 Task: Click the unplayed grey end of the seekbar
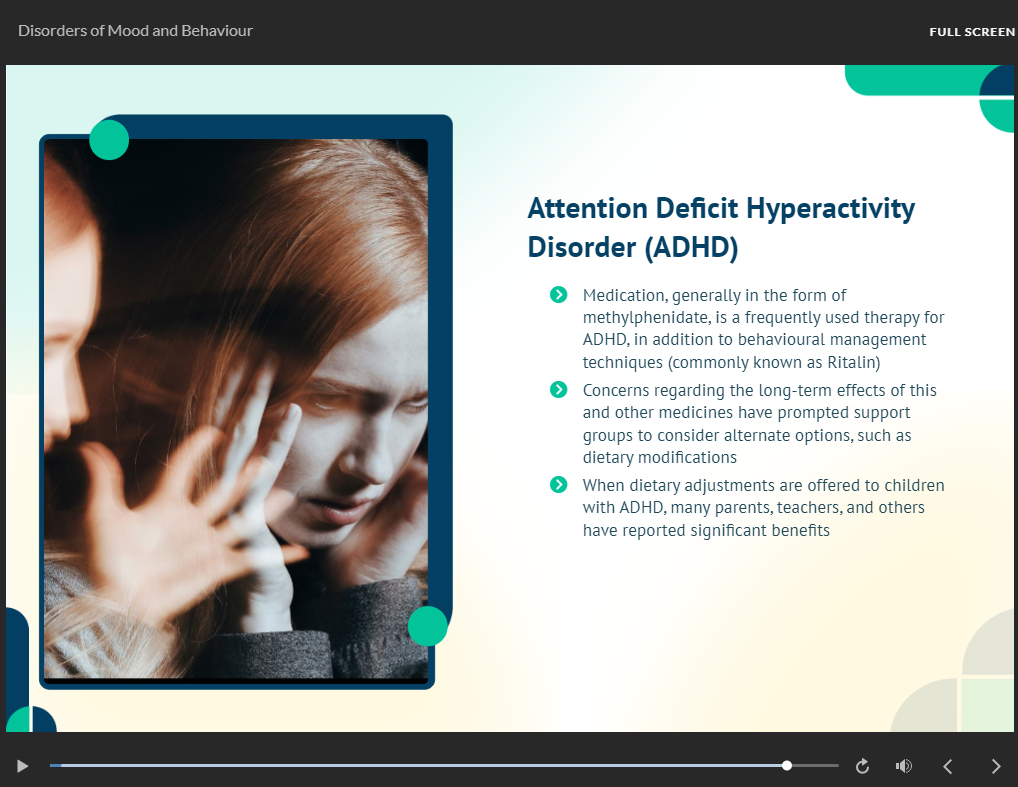point(818,765)
